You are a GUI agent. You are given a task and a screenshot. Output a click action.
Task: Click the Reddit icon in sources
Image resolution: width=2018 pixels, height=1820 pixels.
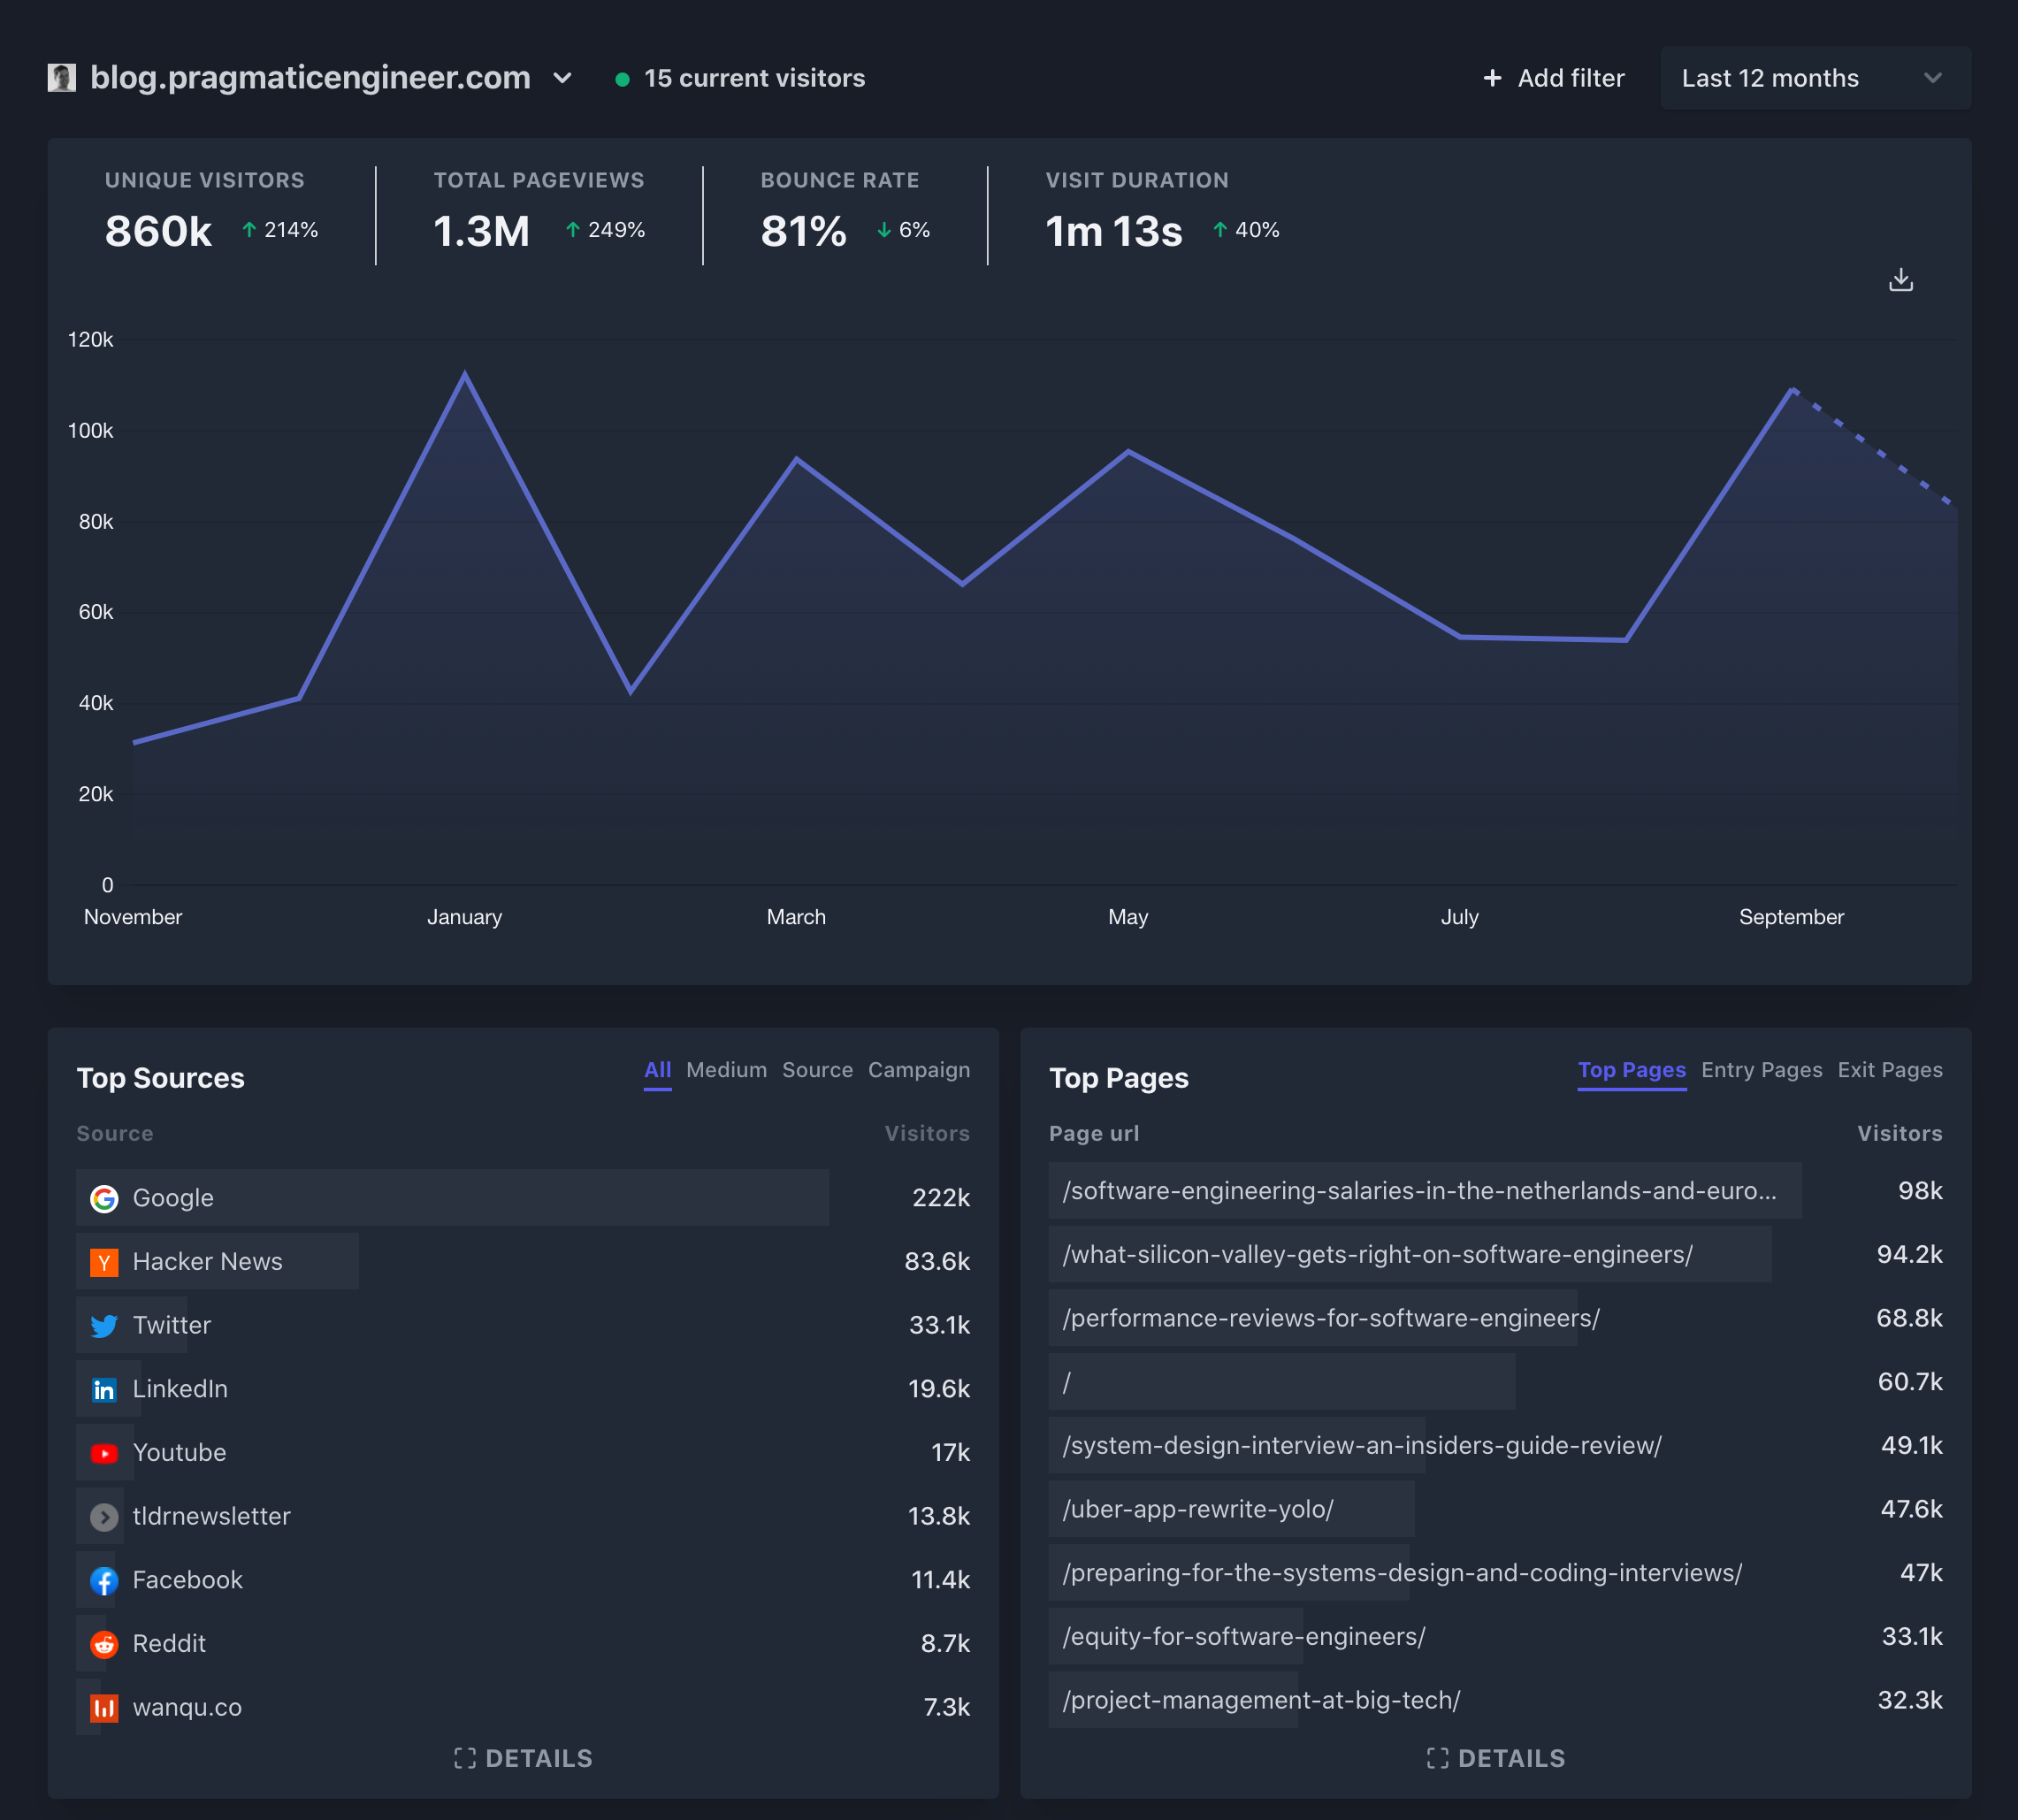click(x=104, y=1644)
